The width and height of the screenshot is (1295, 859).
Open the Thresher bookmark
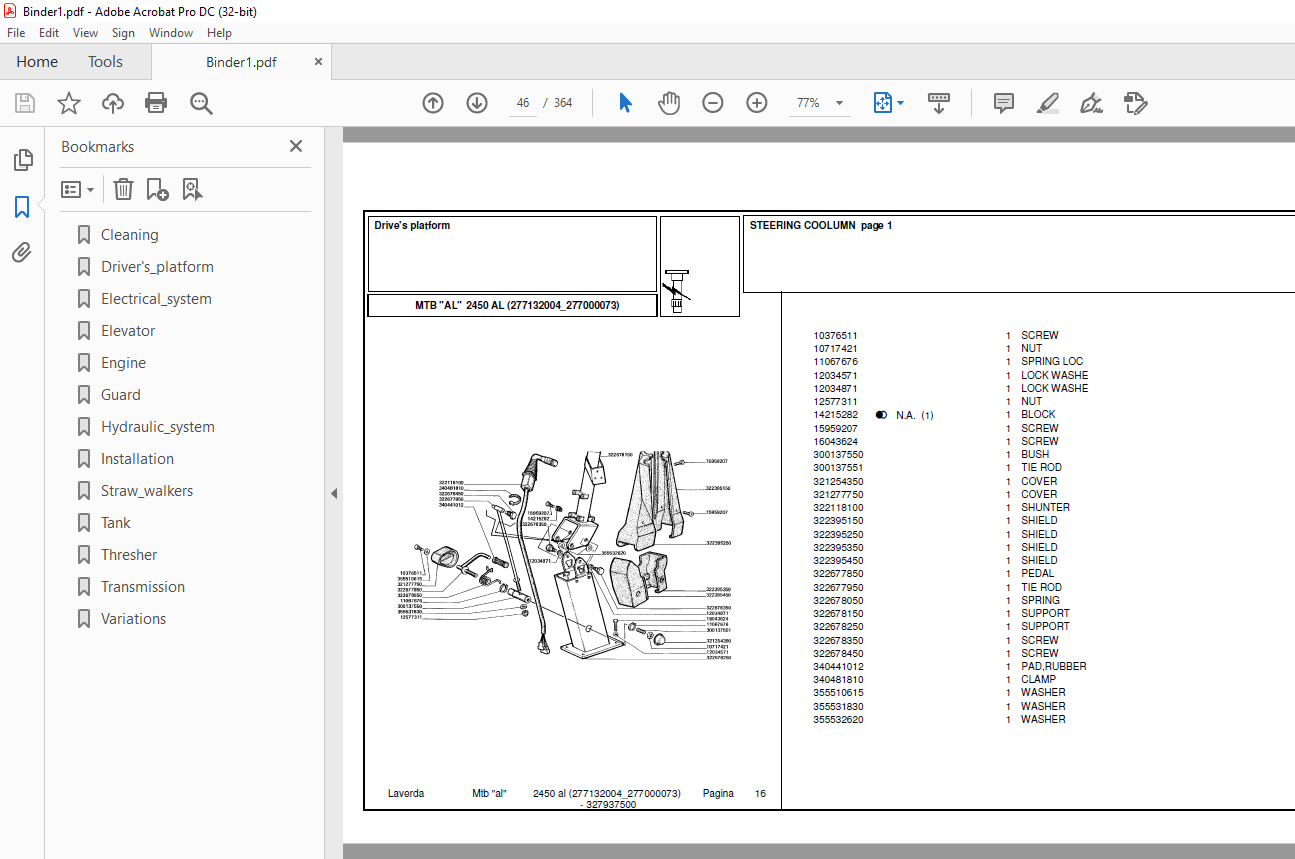tap(129, 555)
